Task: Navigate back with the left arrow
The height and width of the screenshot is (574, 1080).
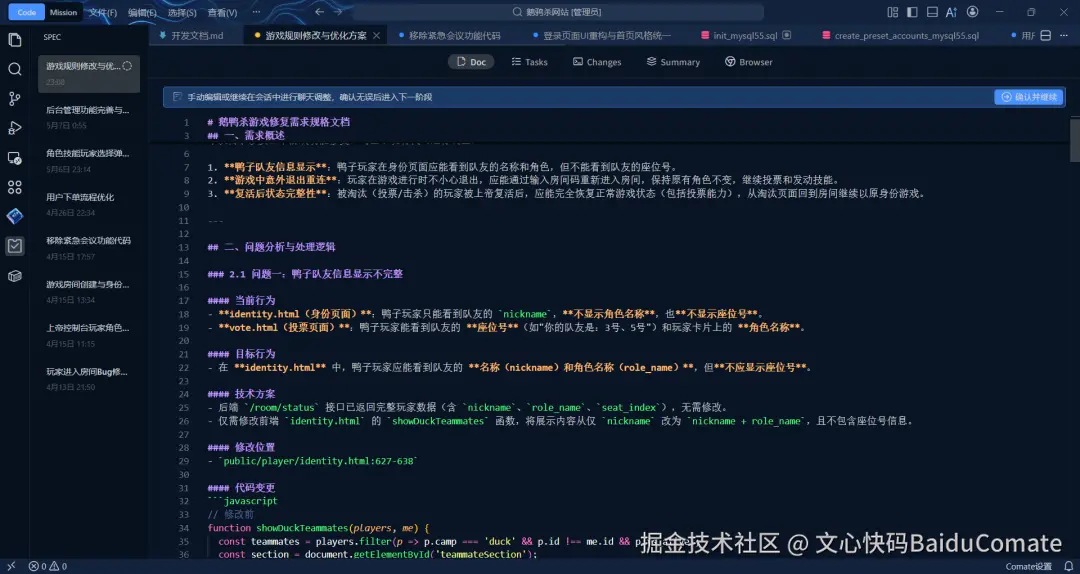Action: [x=319, y=12]
